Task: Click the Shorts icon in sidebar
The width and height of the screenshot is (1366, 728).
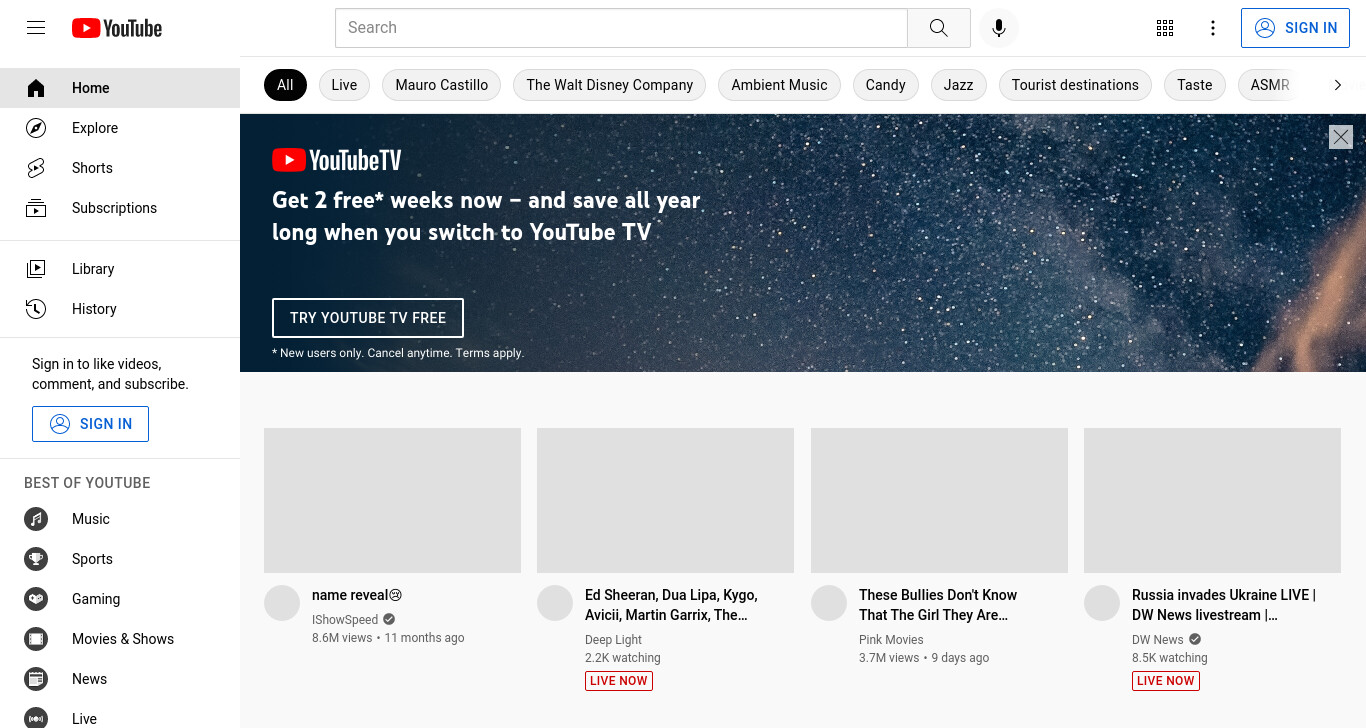Action: coord(36,168)
